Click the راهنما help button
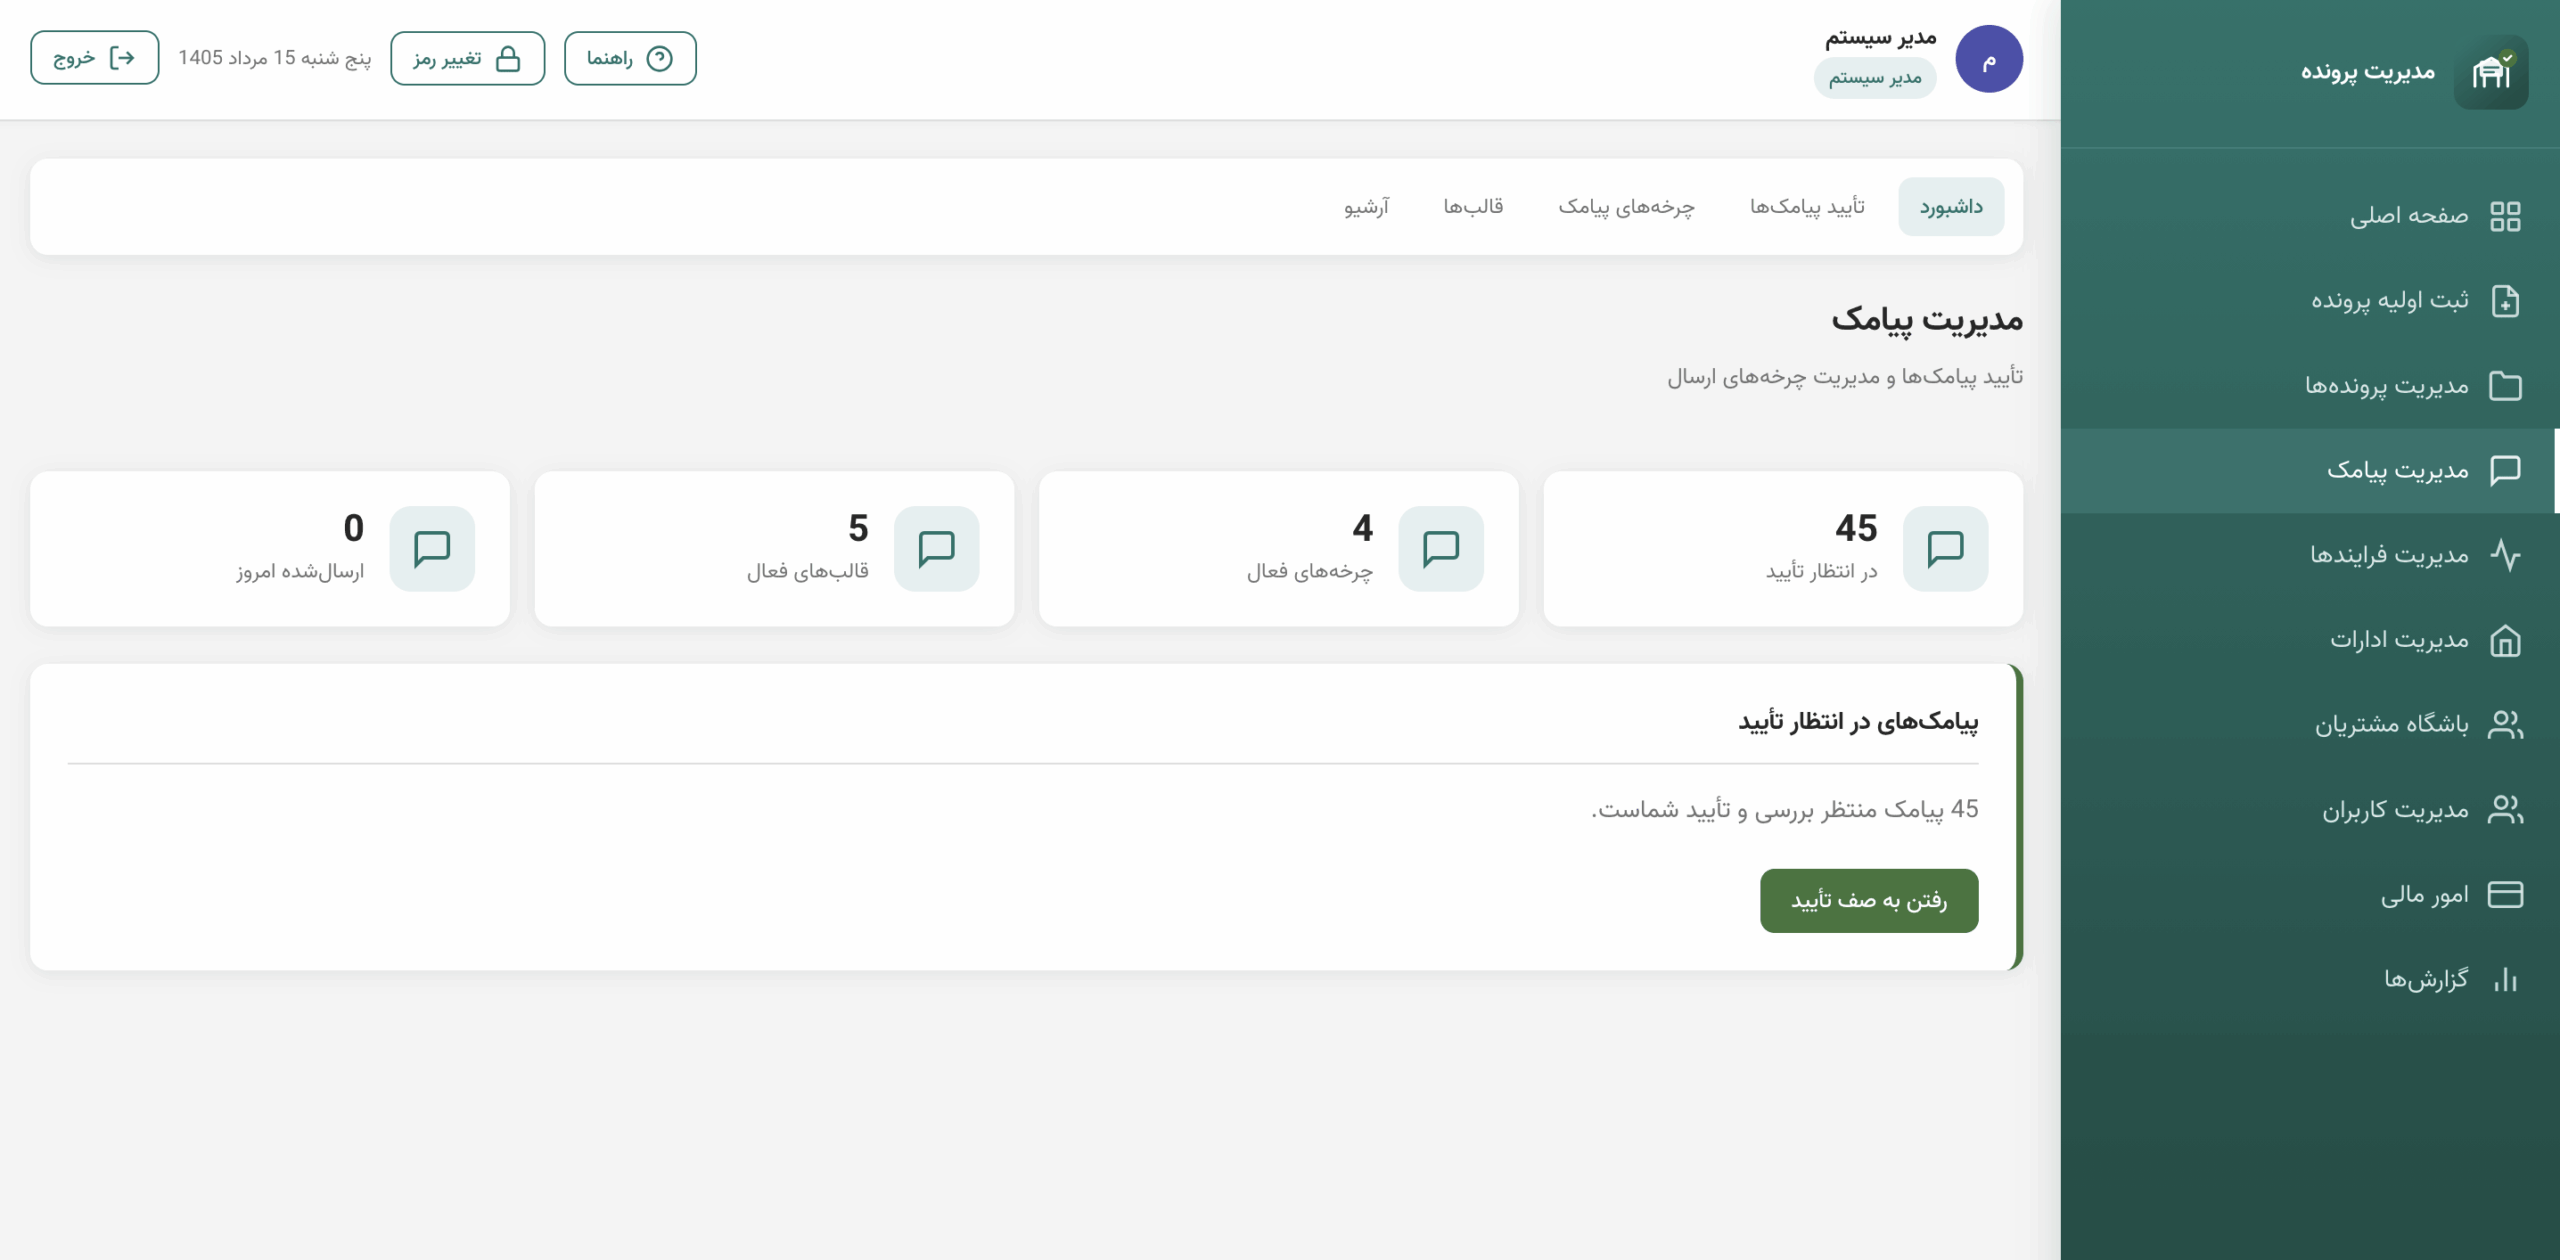This screenshot has width=2560, height=1260. pyautogui.click(x=630, y=58)
